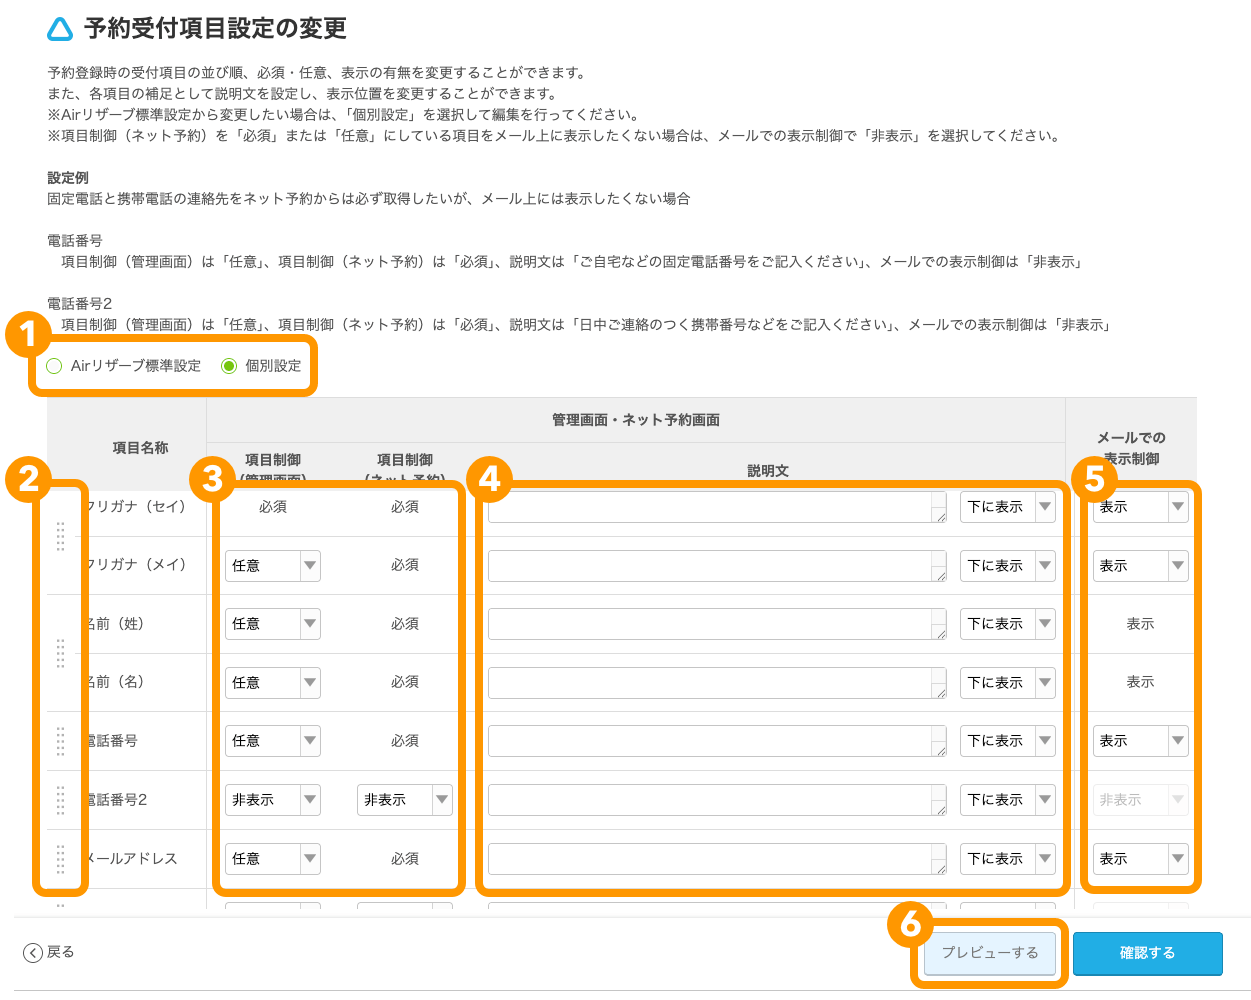Viewport: 1251px width, 1000px height.
Task: Open 管理画面 control dropdown for 名前（名）
Action: 273,683
